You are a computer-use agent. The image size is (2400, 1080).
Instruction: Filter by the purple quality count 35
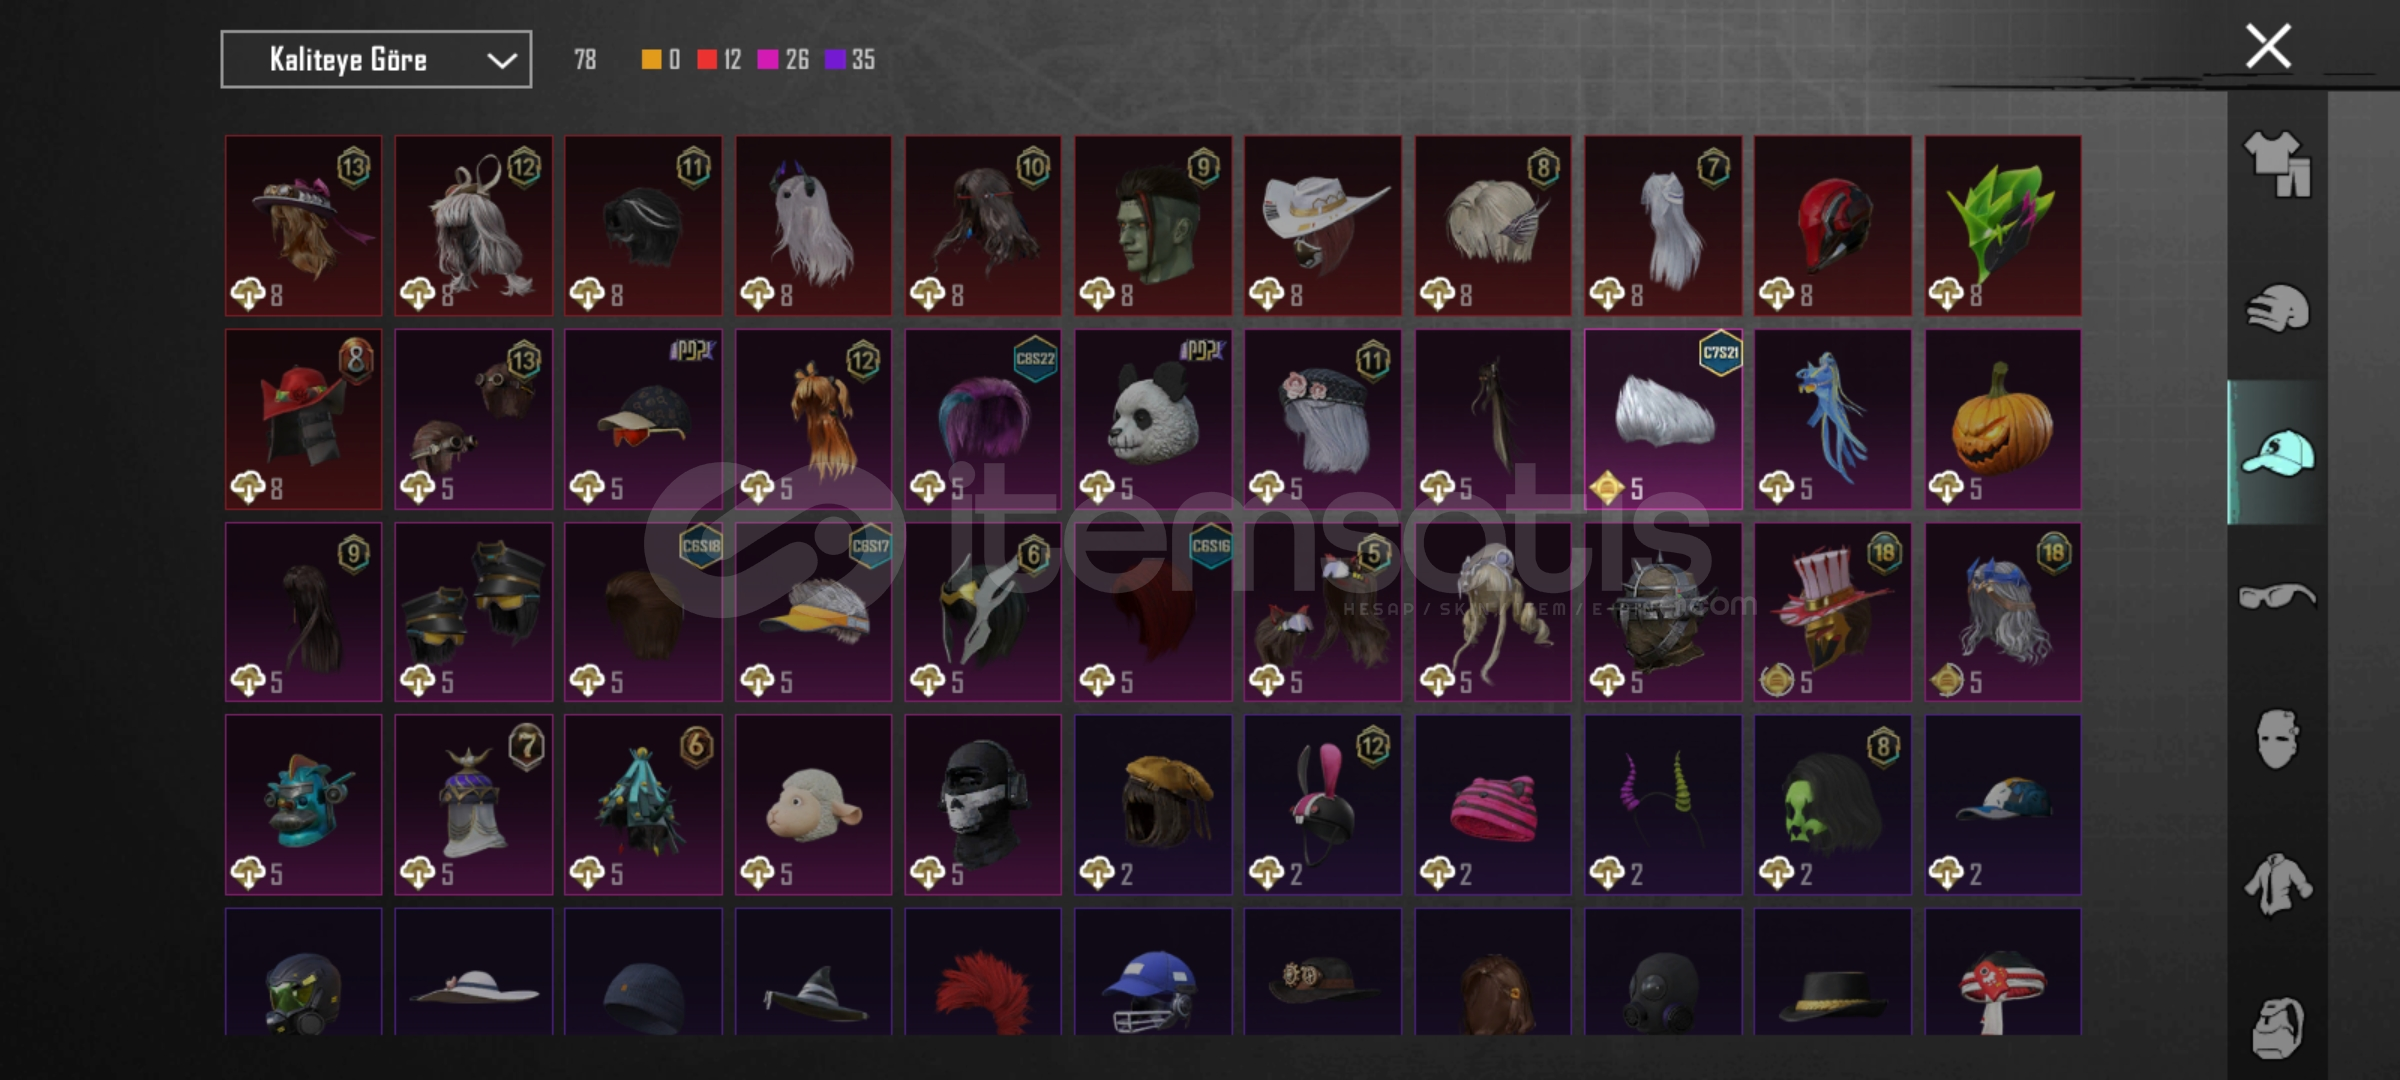coord(850,60)
